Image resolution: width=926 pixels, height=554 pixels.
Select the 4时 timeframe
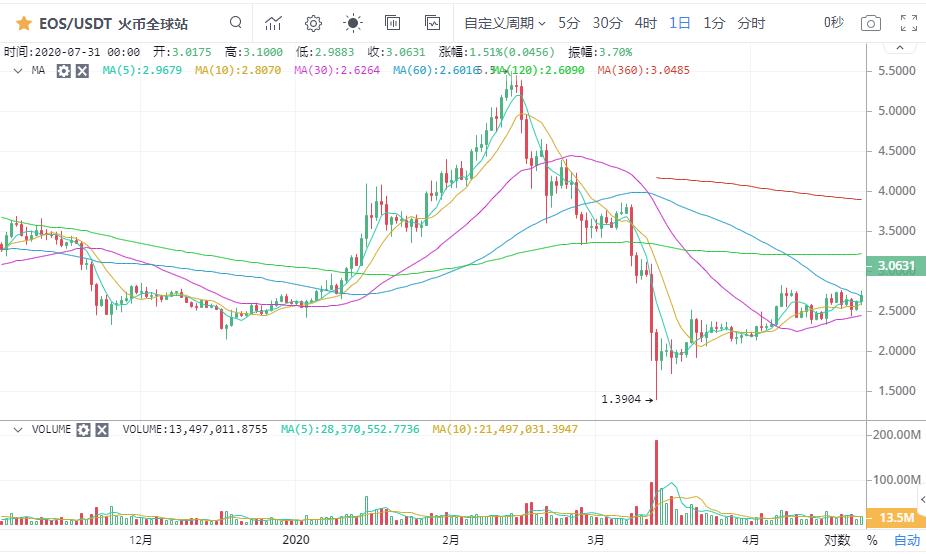click(645, 23)
